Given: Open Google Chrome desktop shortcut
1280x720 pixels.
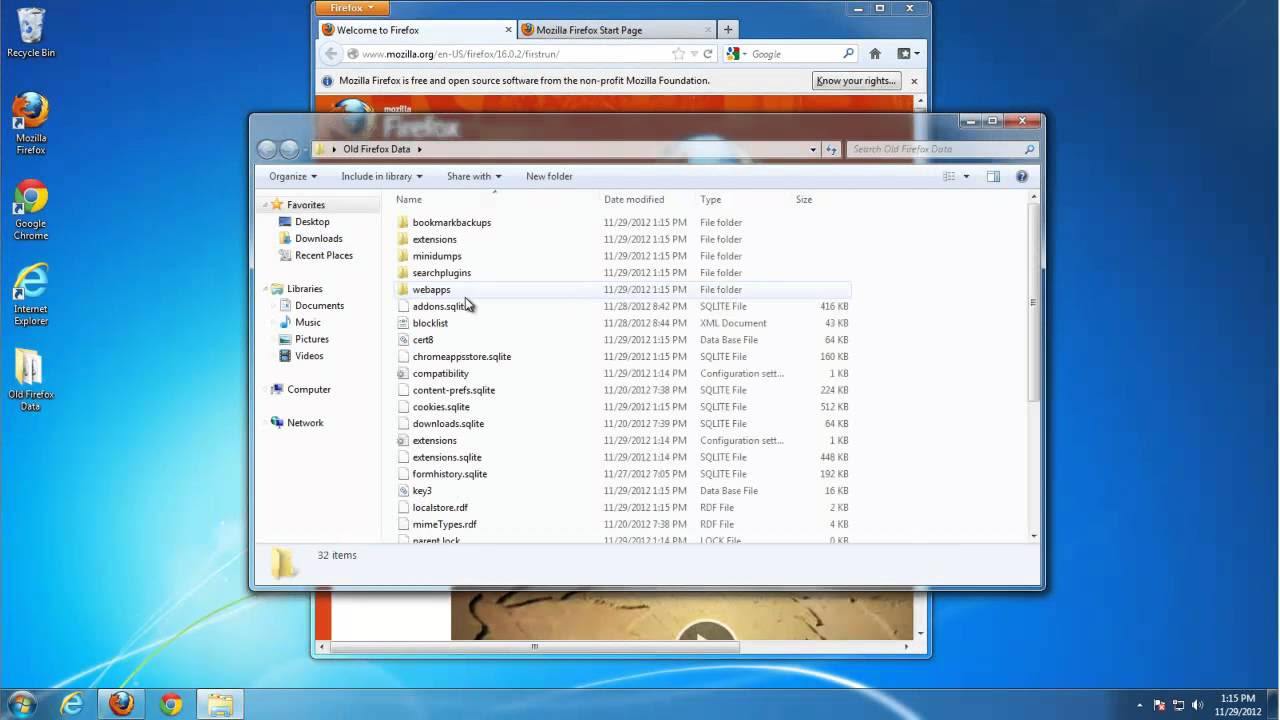Looking at the screenshot, I should 31,210.
